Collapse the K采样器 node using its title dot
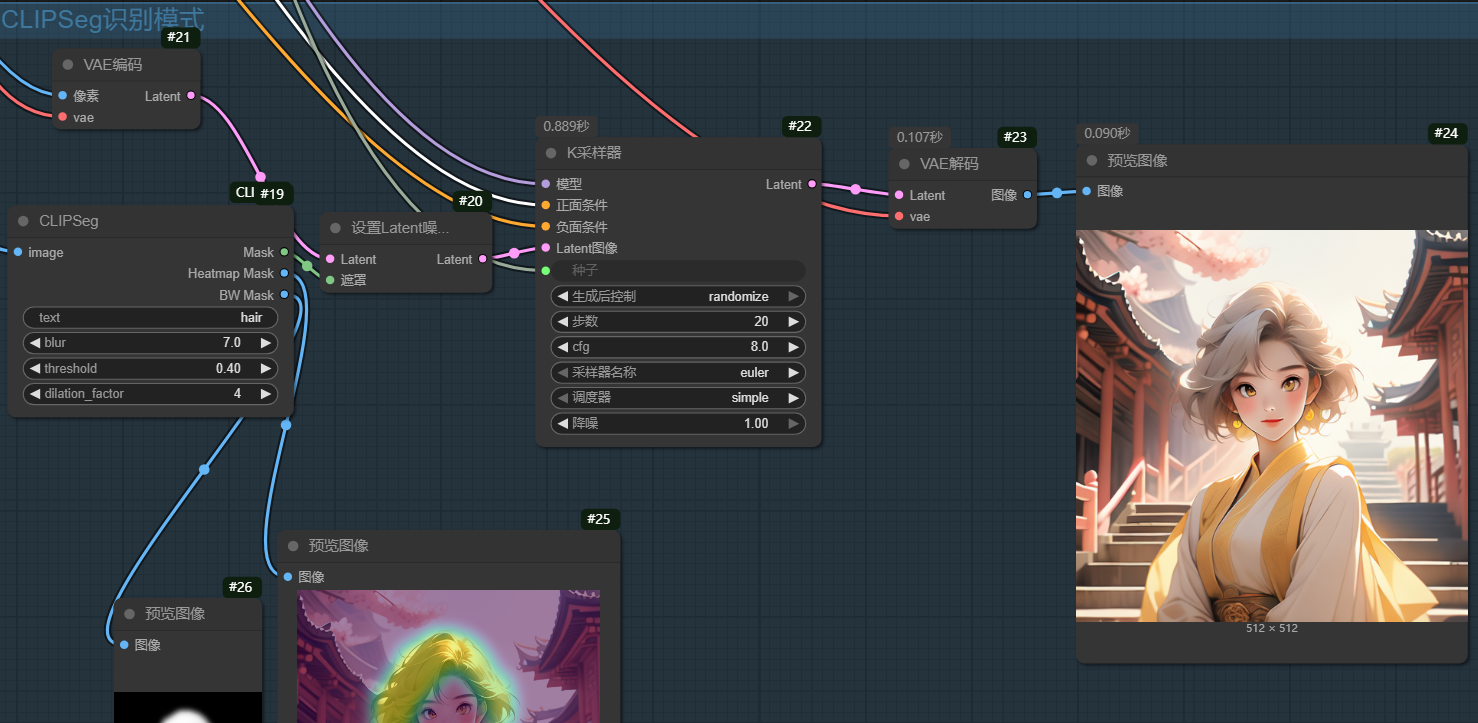The image size is (1478, 723). (551, 153)
